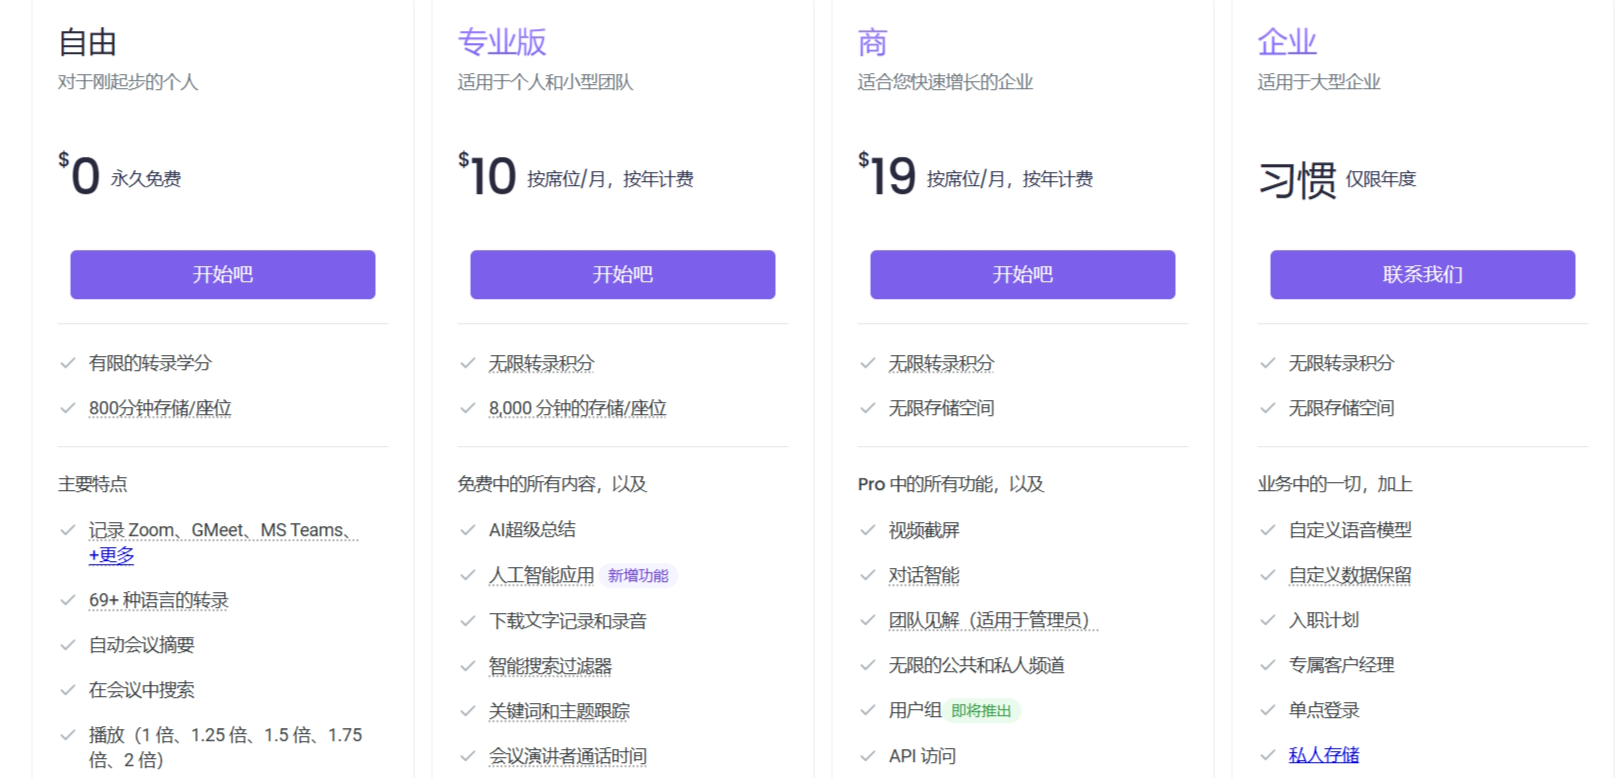Click the 自定义语音模型 feature
The image size is (1616, 778).
coord(1350,530)
